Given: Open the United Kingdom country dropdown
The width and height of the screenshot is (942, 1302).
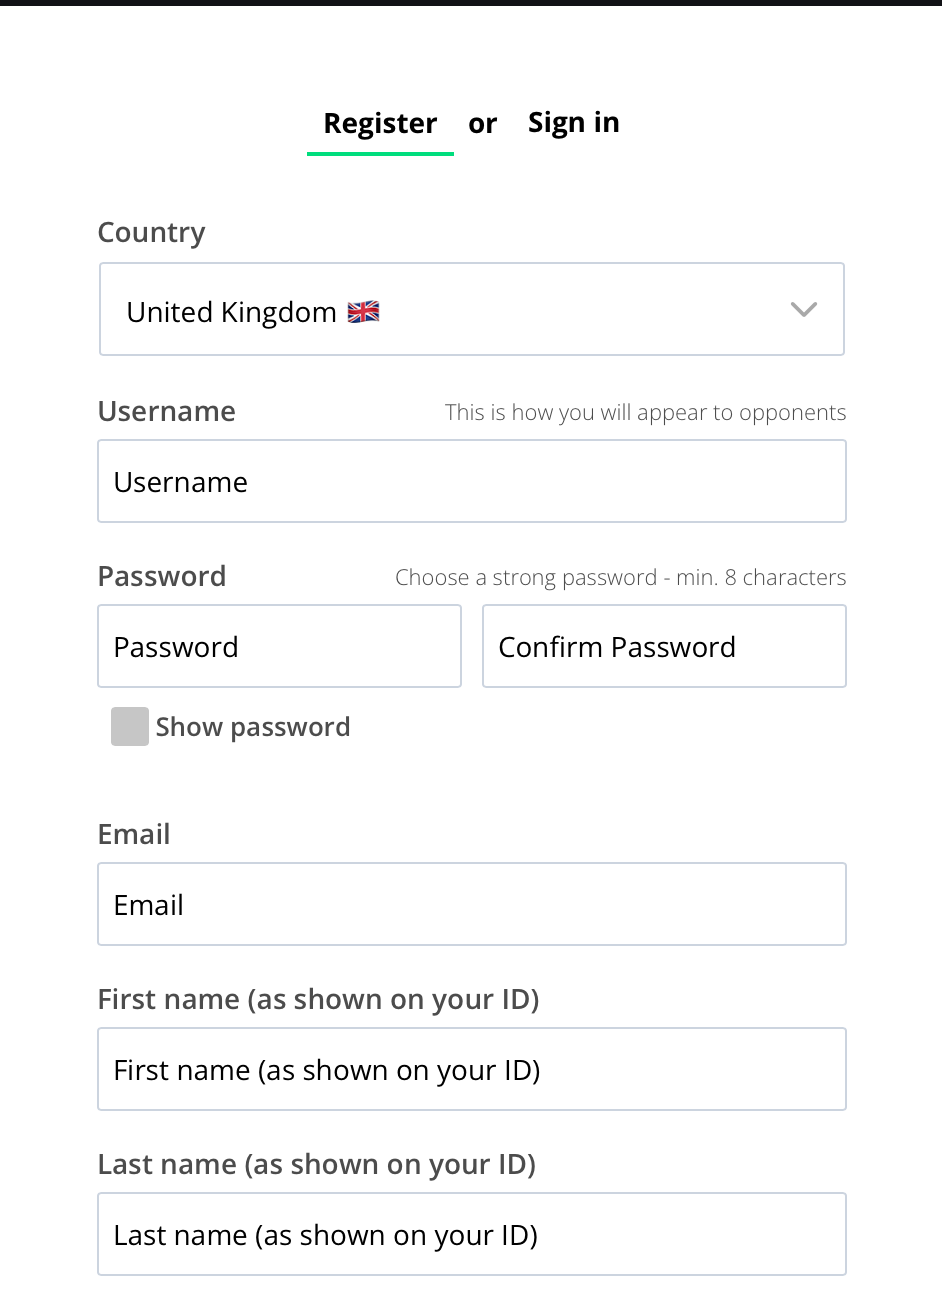Looking at the screenshot, I should point(472,309).
